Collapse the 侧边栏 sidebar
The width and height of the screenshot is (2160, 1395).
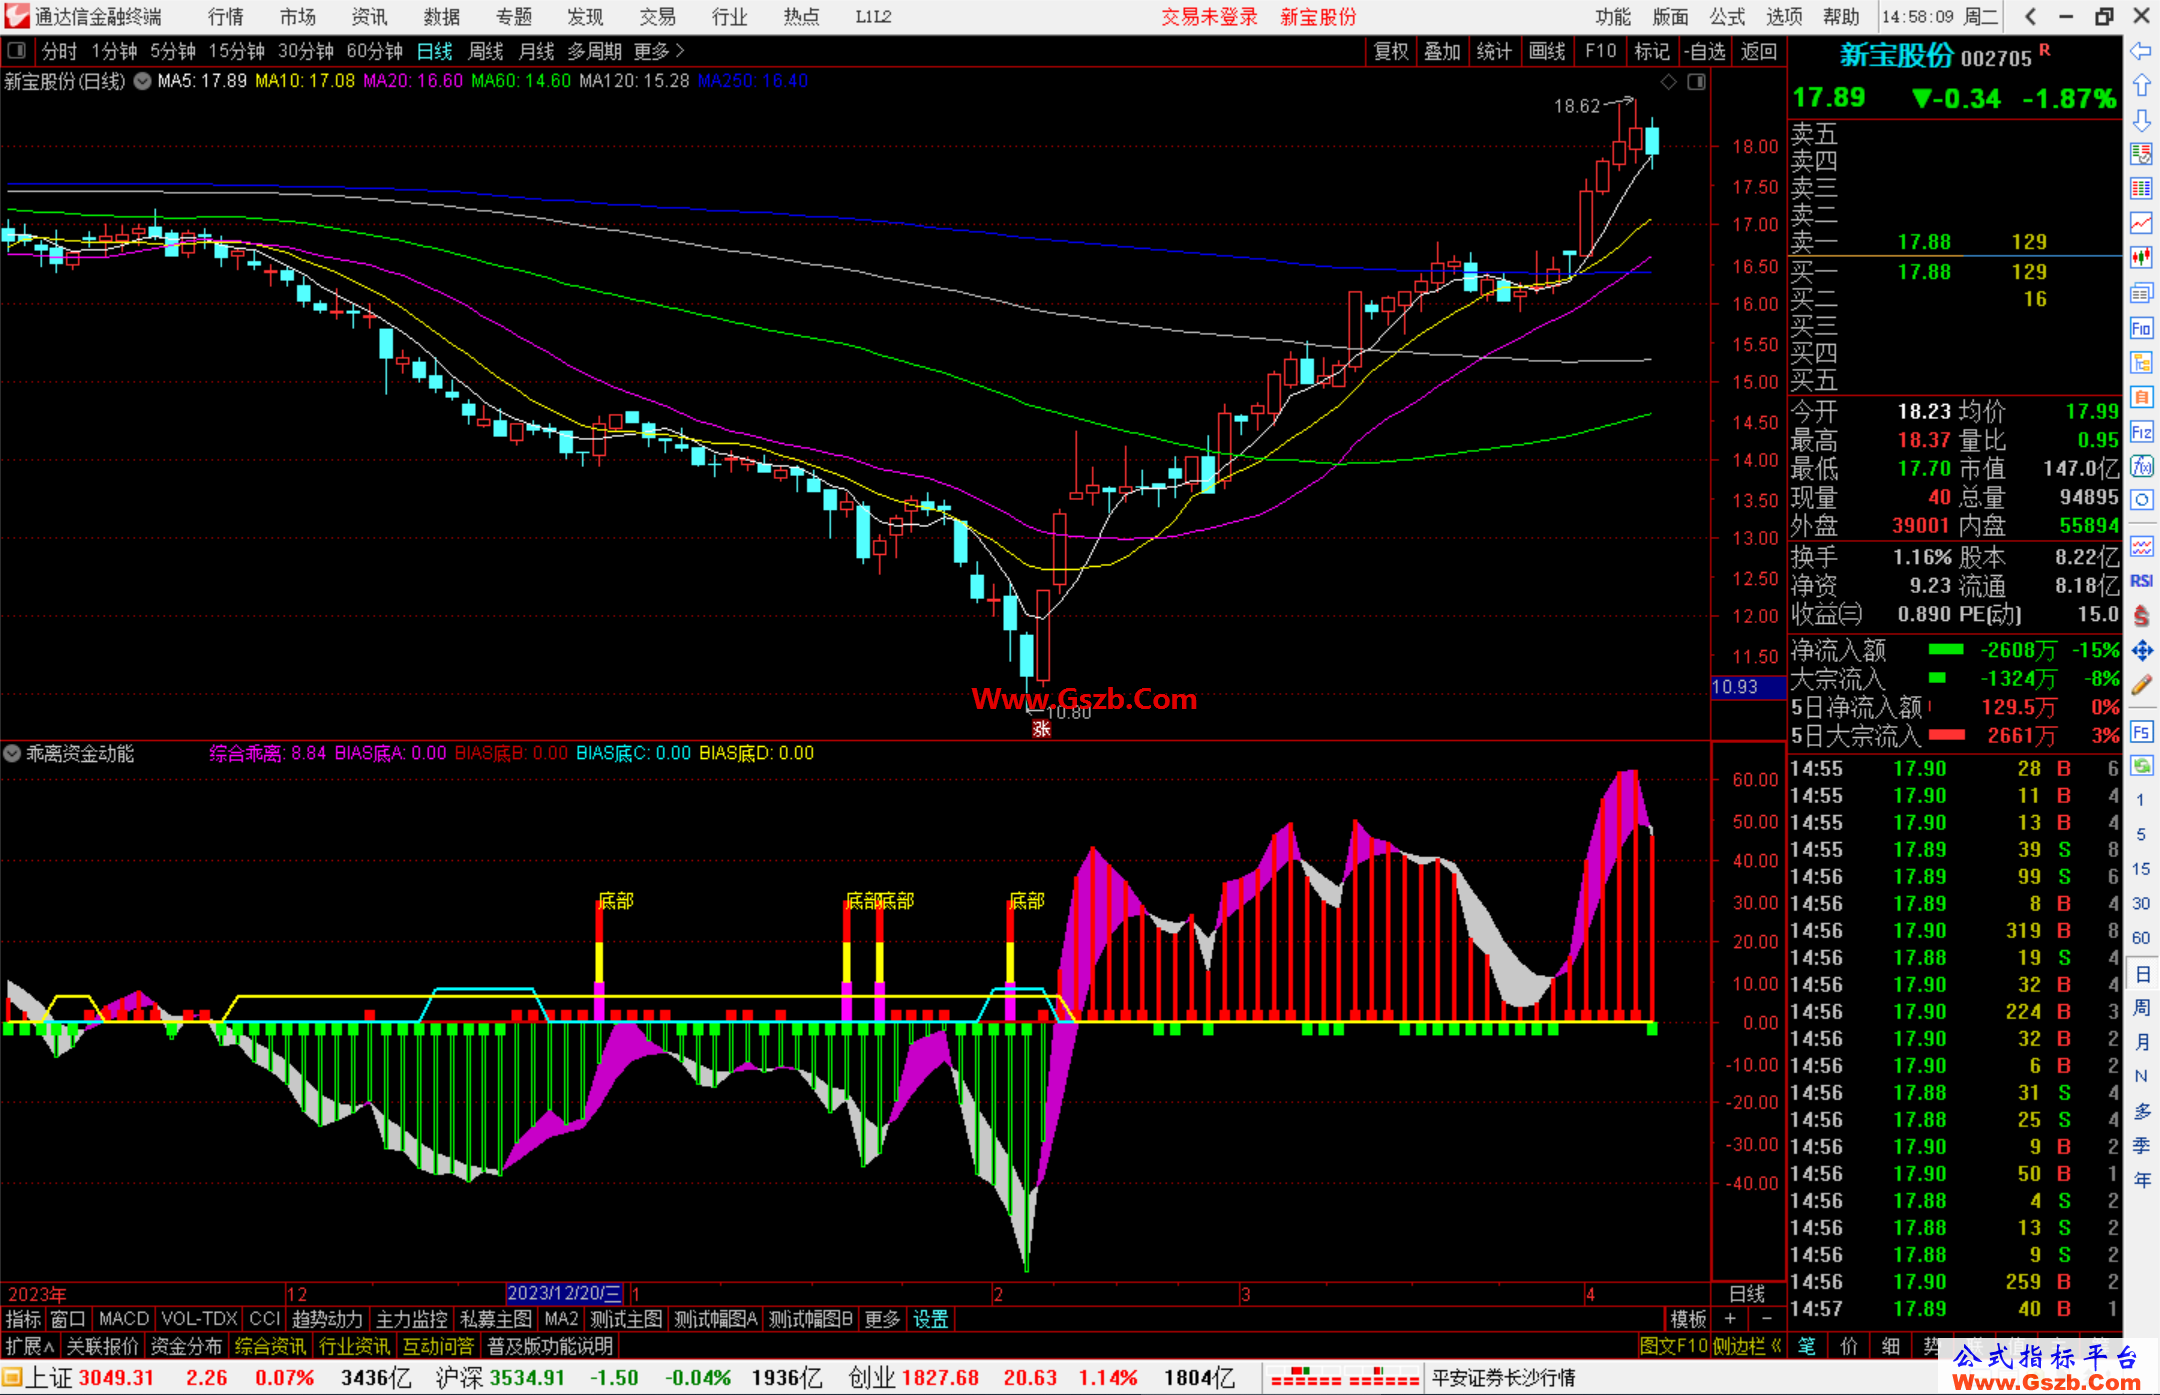click(1746, 1346)
